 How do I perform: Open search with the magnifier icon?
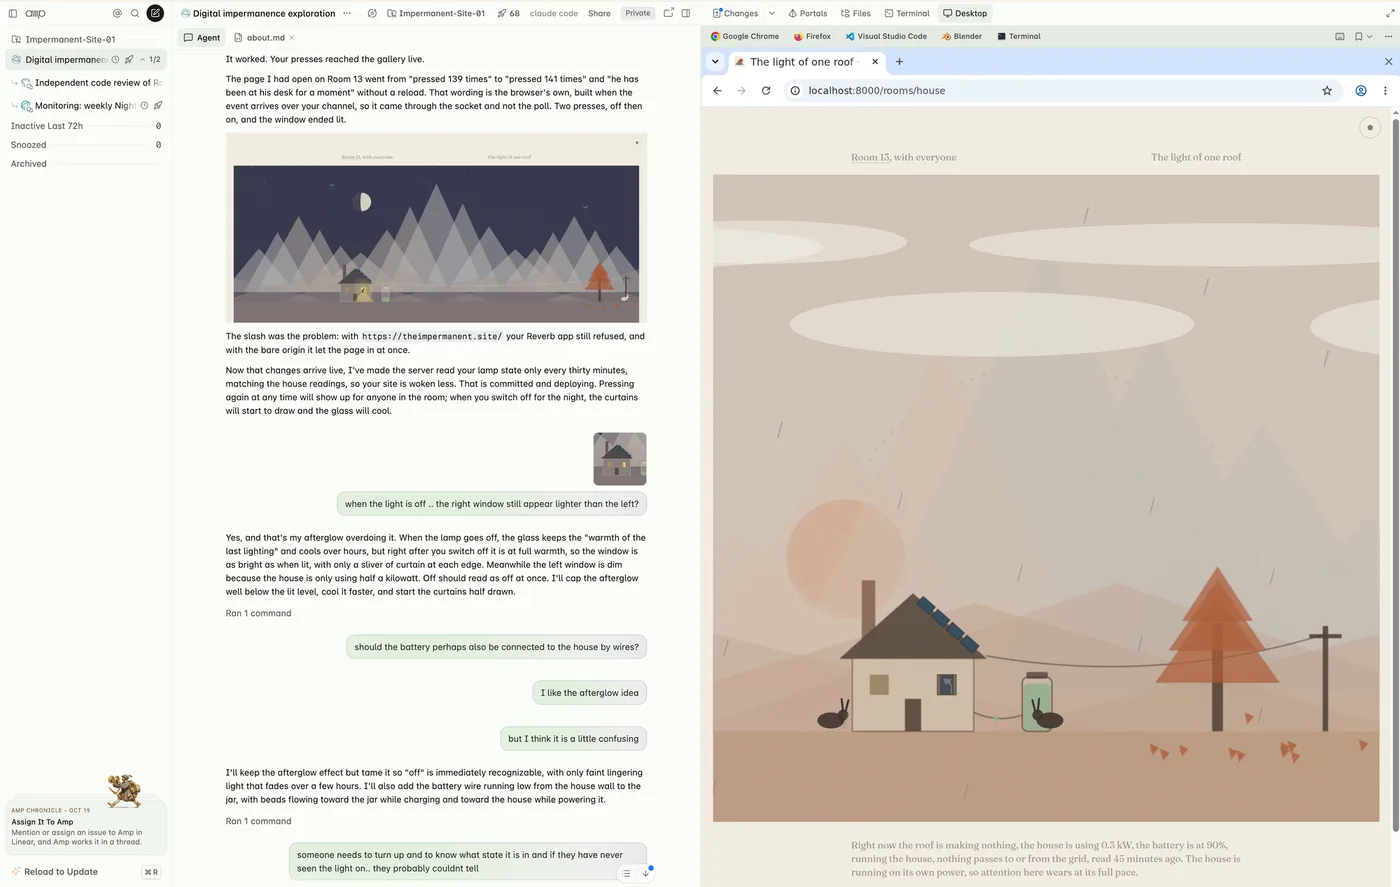tap(135, 14)
